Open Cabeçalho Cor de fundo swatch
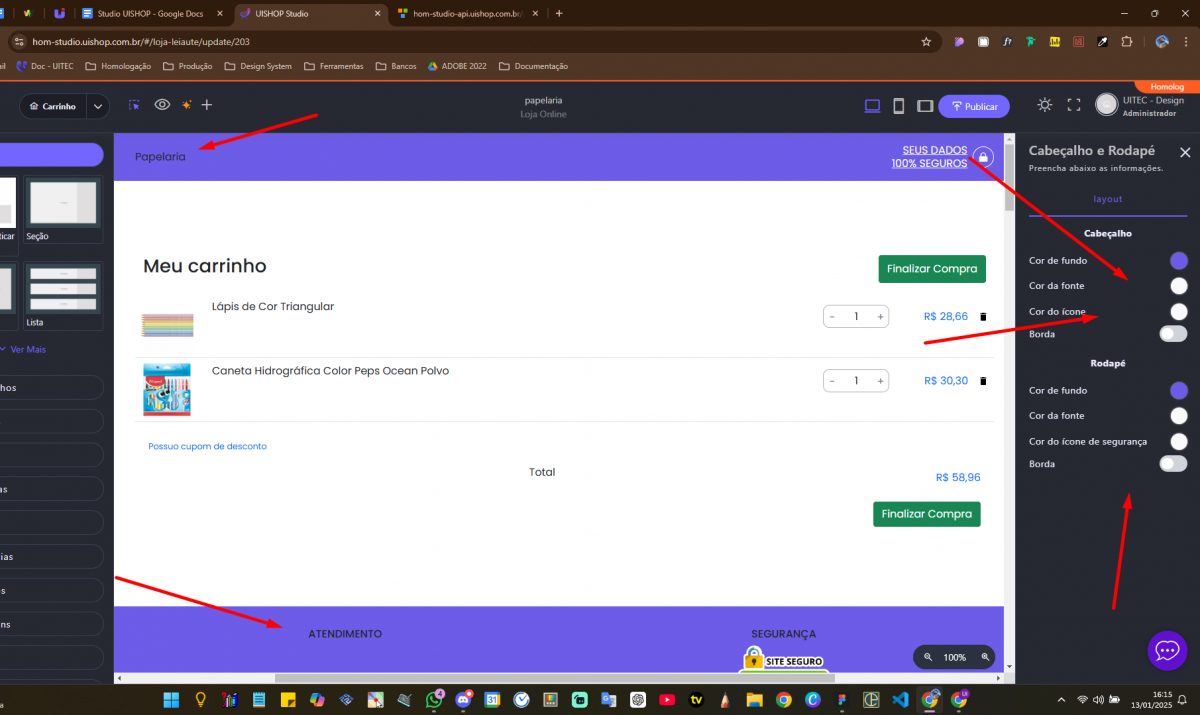This screenshot has width=1200, height=715. 1179,261
